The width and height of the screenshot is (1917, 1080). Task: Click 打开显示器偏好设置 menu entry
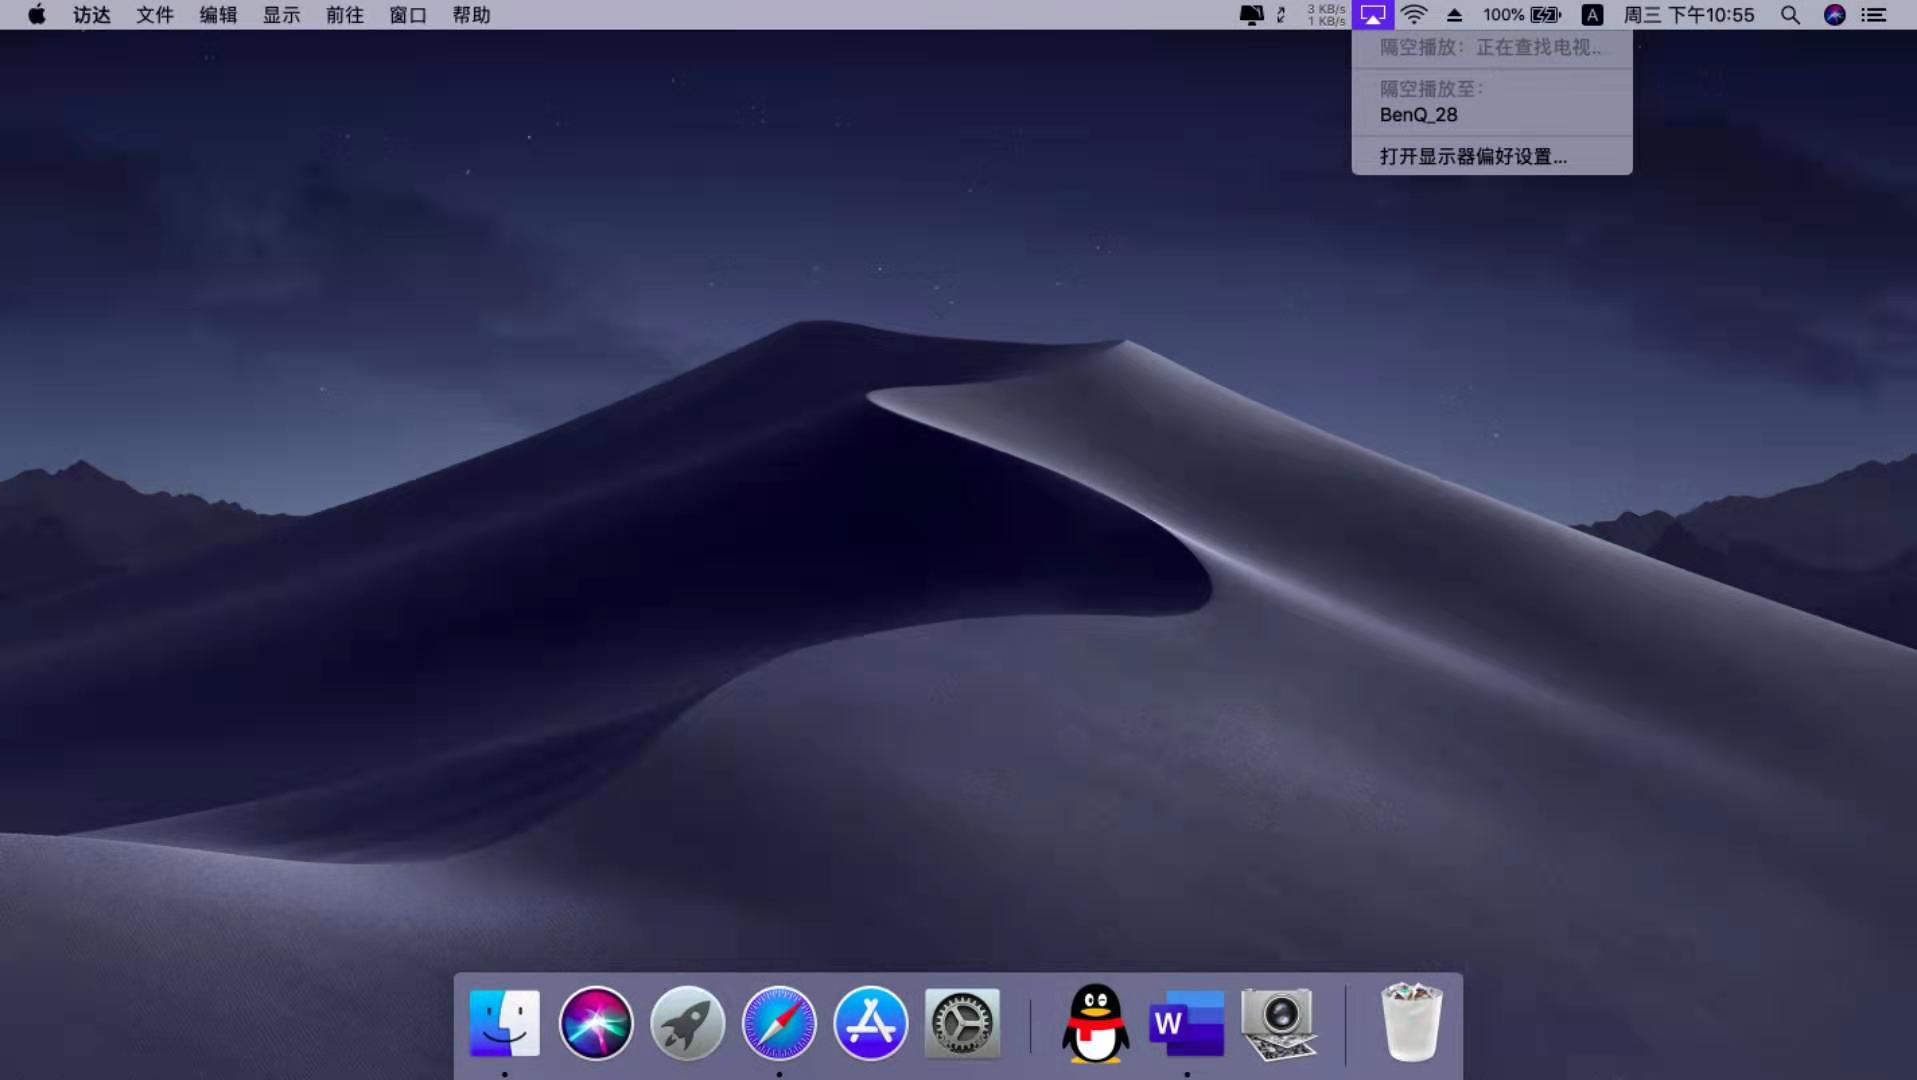1473,156
